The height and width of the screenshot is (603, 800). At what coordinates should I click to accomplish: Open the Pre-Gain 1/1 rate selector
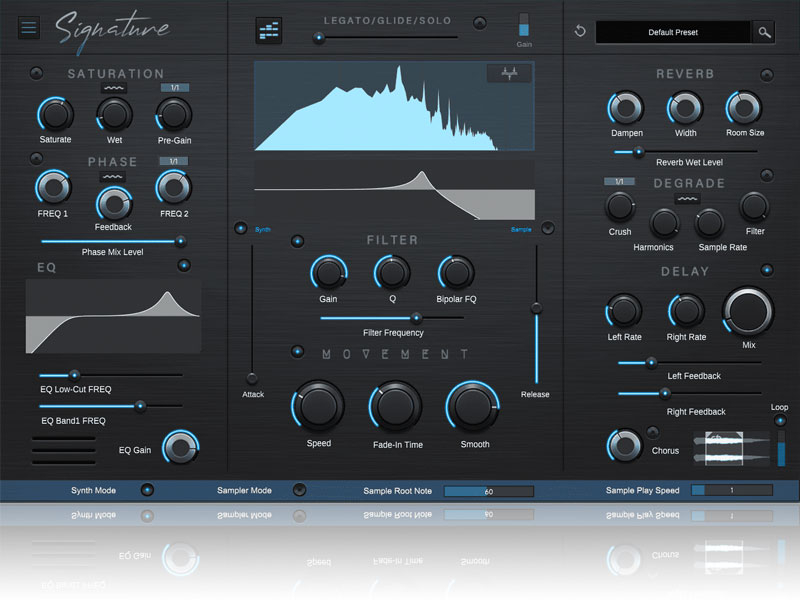173,88
